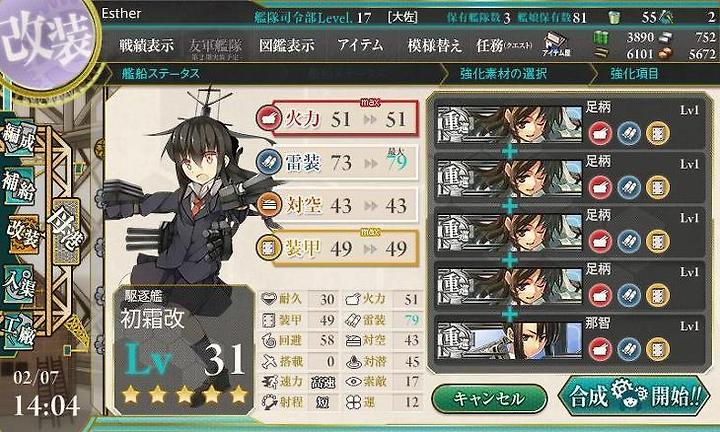The image size is (720, 432).
Task: Click the 雷装 torpedo stat icon
Action: coord(269,162)
